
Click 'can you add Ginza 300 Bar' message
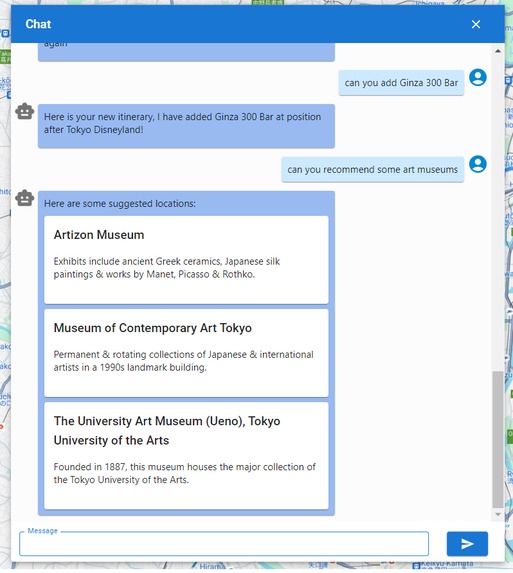tap(401, 83)
